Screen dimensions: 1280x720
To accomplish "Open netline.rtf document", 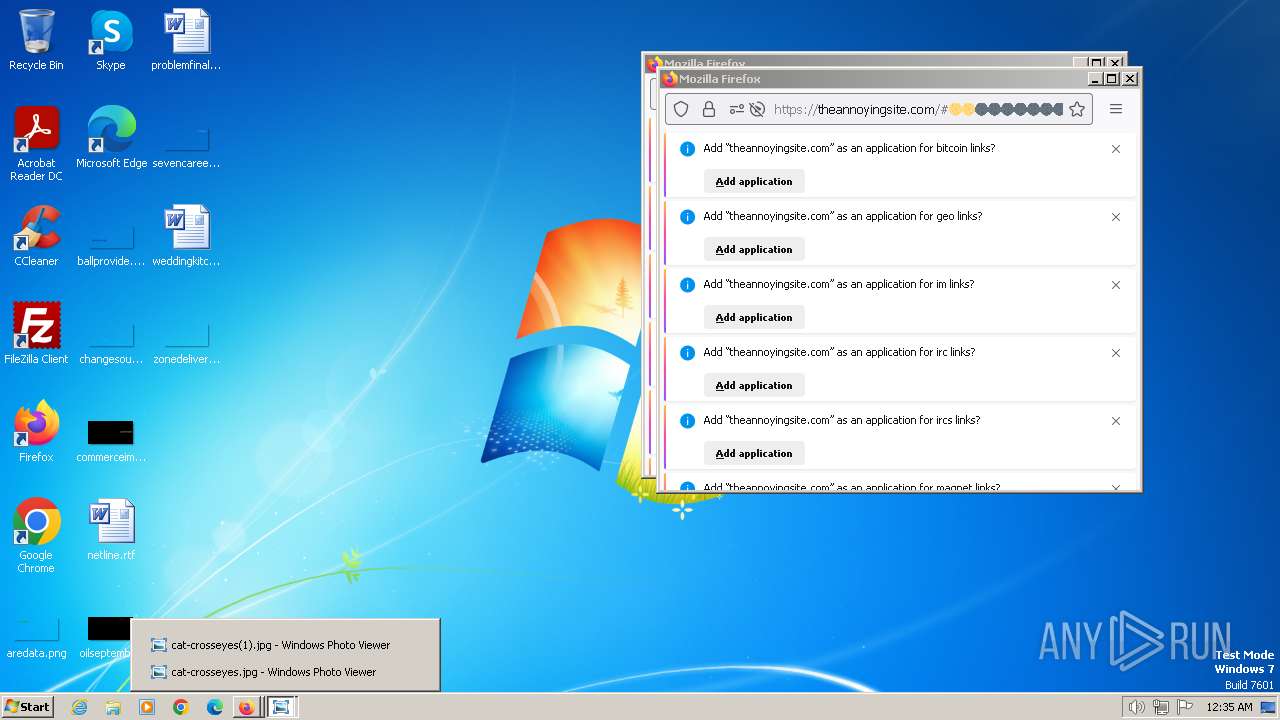I will pos(111,530).
